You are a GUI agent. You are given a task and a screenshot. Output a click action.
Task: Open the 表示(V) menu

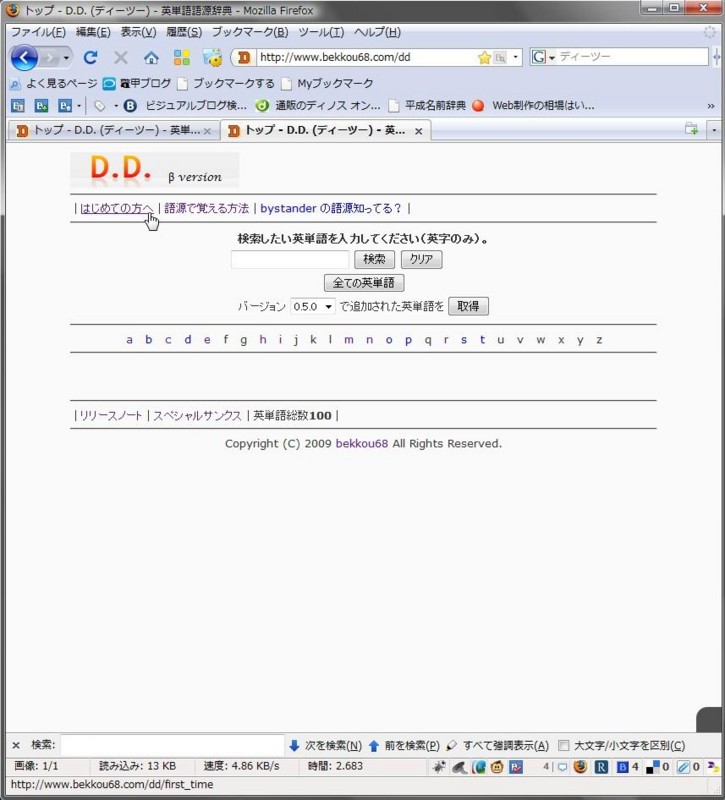pos(138,32)
